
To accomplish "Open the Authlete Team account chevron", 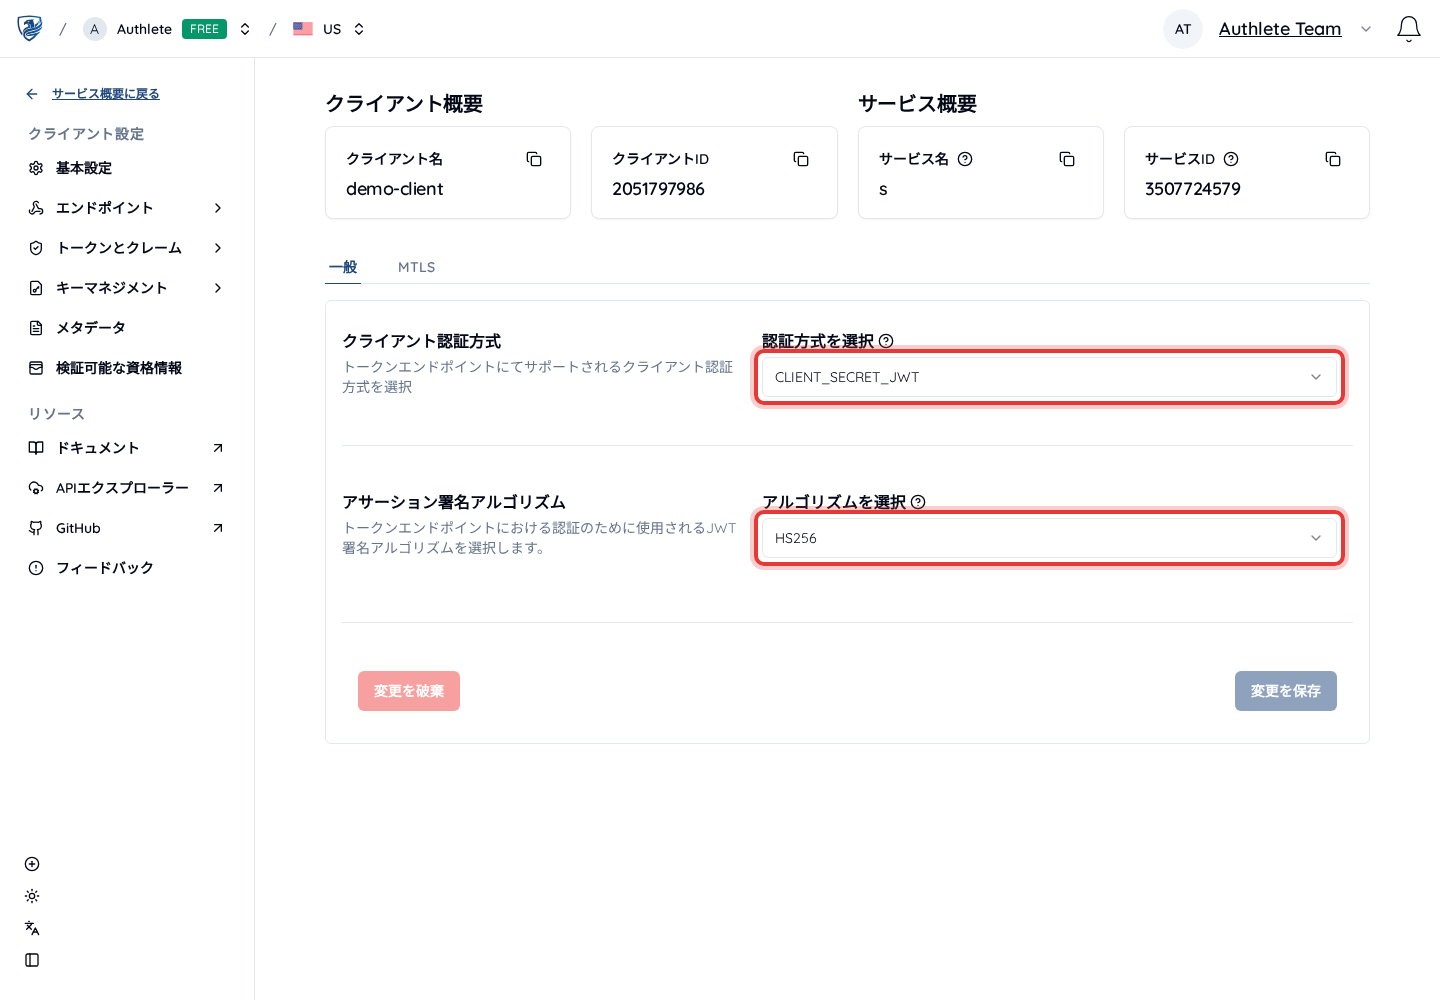I will 1366,29.
